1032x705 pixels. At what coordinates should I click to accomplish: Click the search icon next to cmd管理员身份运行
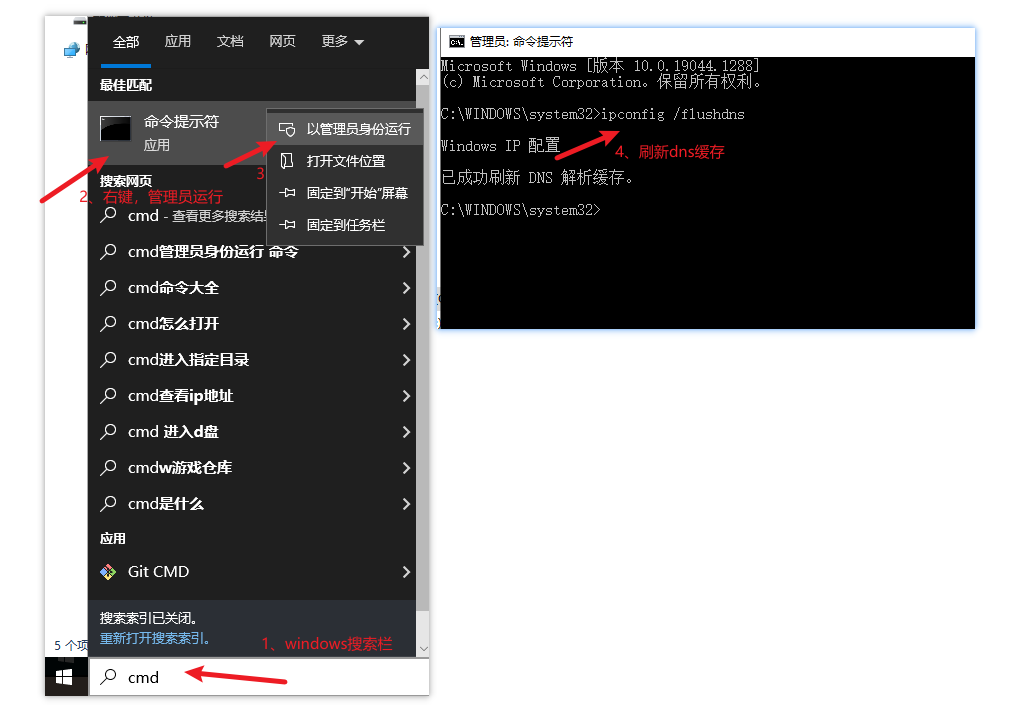click(x=109, y=251)
